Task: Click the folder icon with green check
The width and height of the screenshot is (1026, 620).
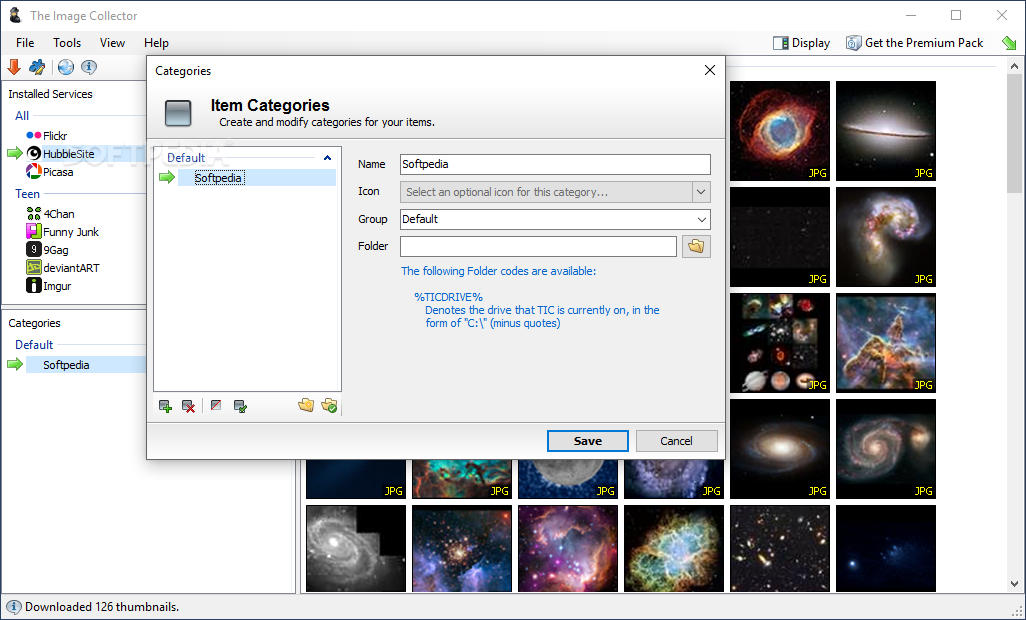Action: pyautogui.click(x=329, y=405)
